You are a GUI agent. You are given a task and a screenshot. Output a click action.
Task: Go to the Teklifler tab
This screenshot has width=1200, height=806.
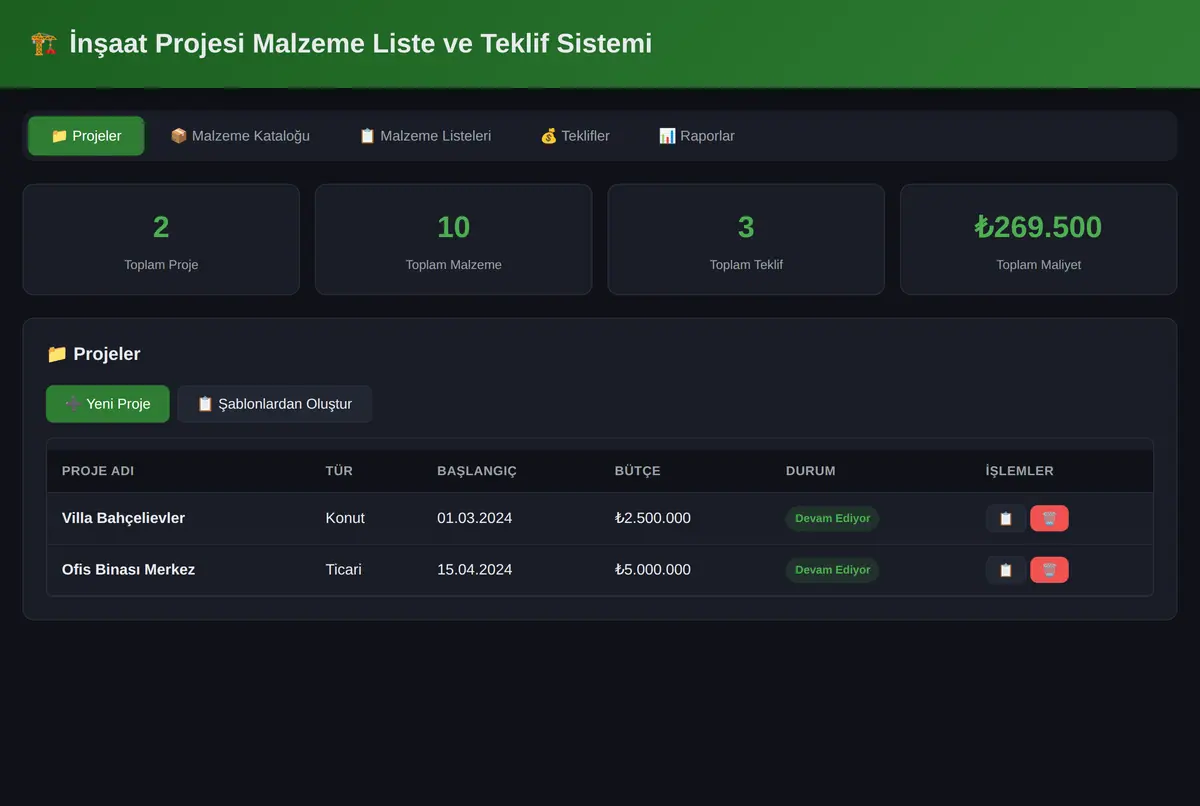click(x=575, y=136)
